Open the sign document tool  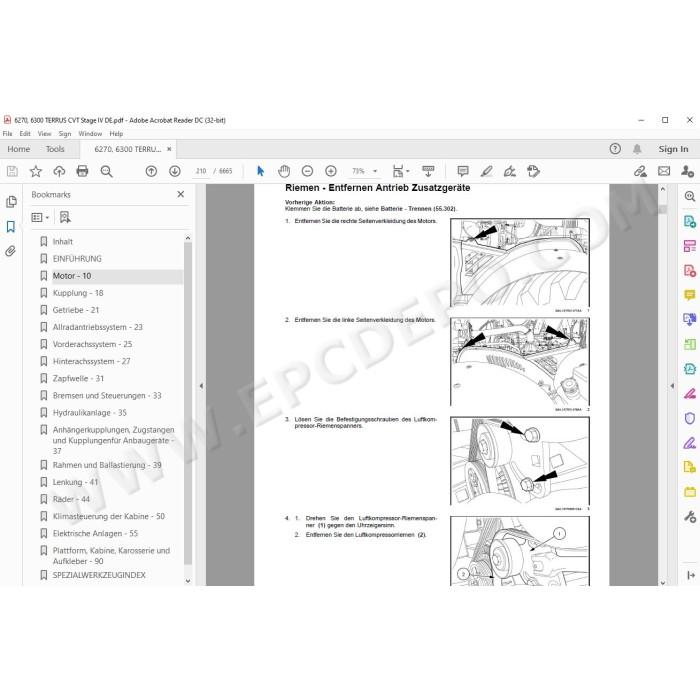510,171
